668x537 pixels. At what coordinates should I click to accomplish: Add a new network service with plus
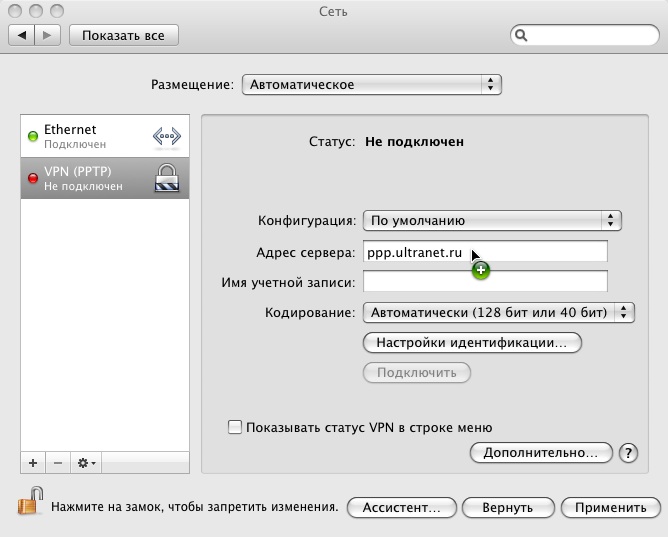point(33,463)
